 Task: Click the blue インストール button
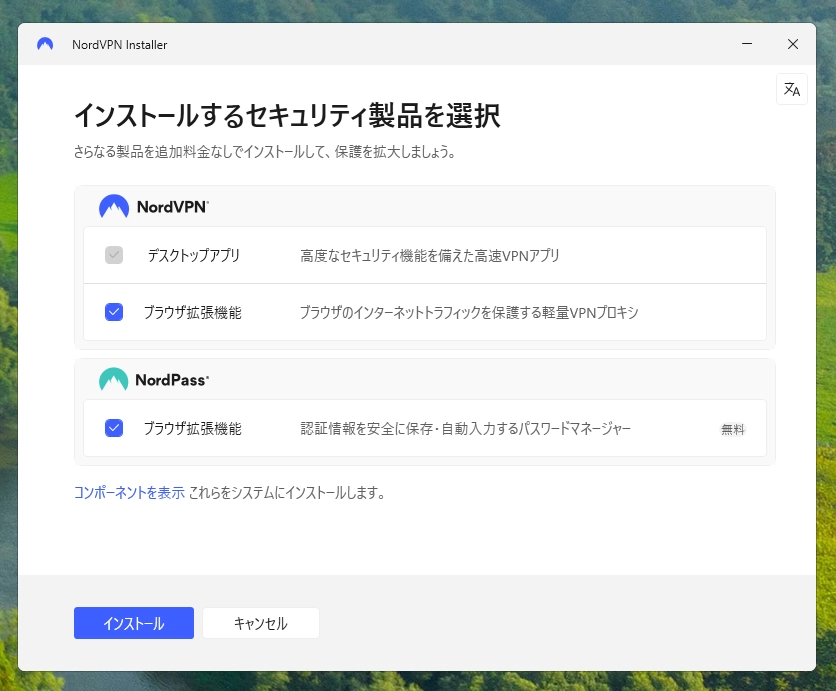pyautogui.click(x=134, y=623)
